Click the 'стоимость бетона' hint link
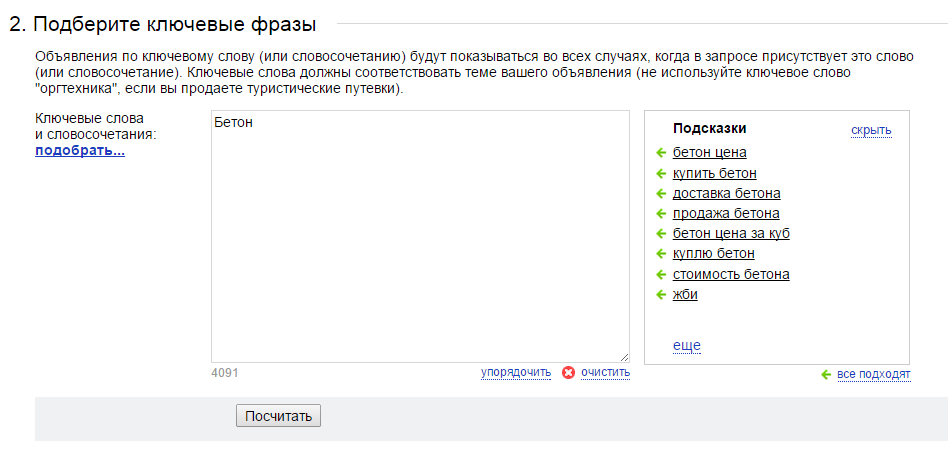The height and width of the screenshot is (467, 948). pos(731,275)
